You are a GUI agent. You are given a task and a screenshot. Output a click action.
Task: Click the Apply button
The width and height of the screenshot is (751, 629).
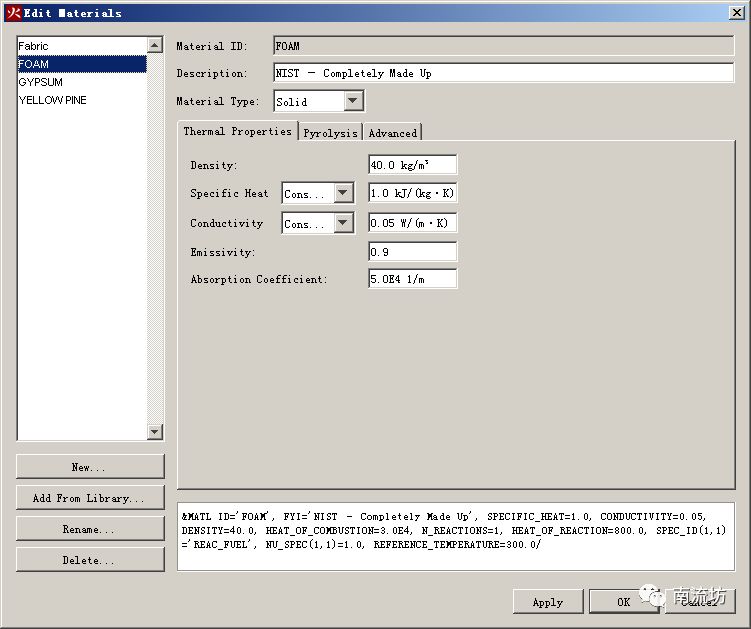point(547,602)
